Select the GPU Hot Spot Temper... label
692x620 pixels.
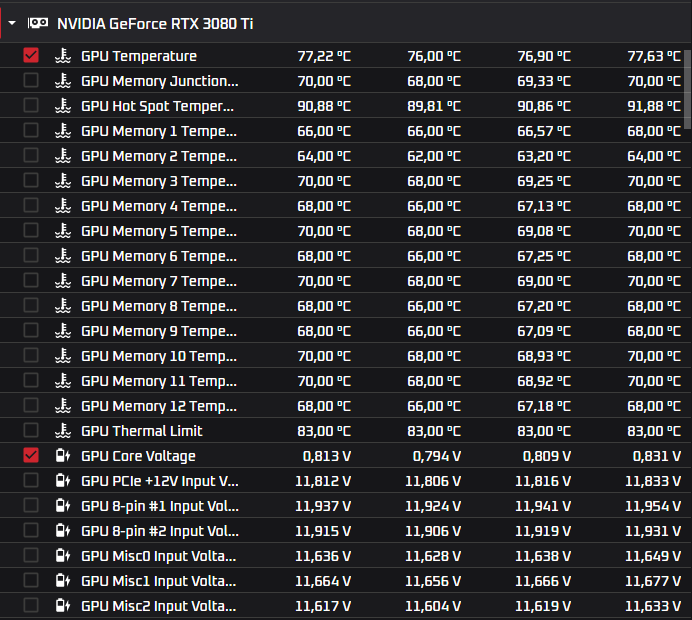[x=157, y=106]
